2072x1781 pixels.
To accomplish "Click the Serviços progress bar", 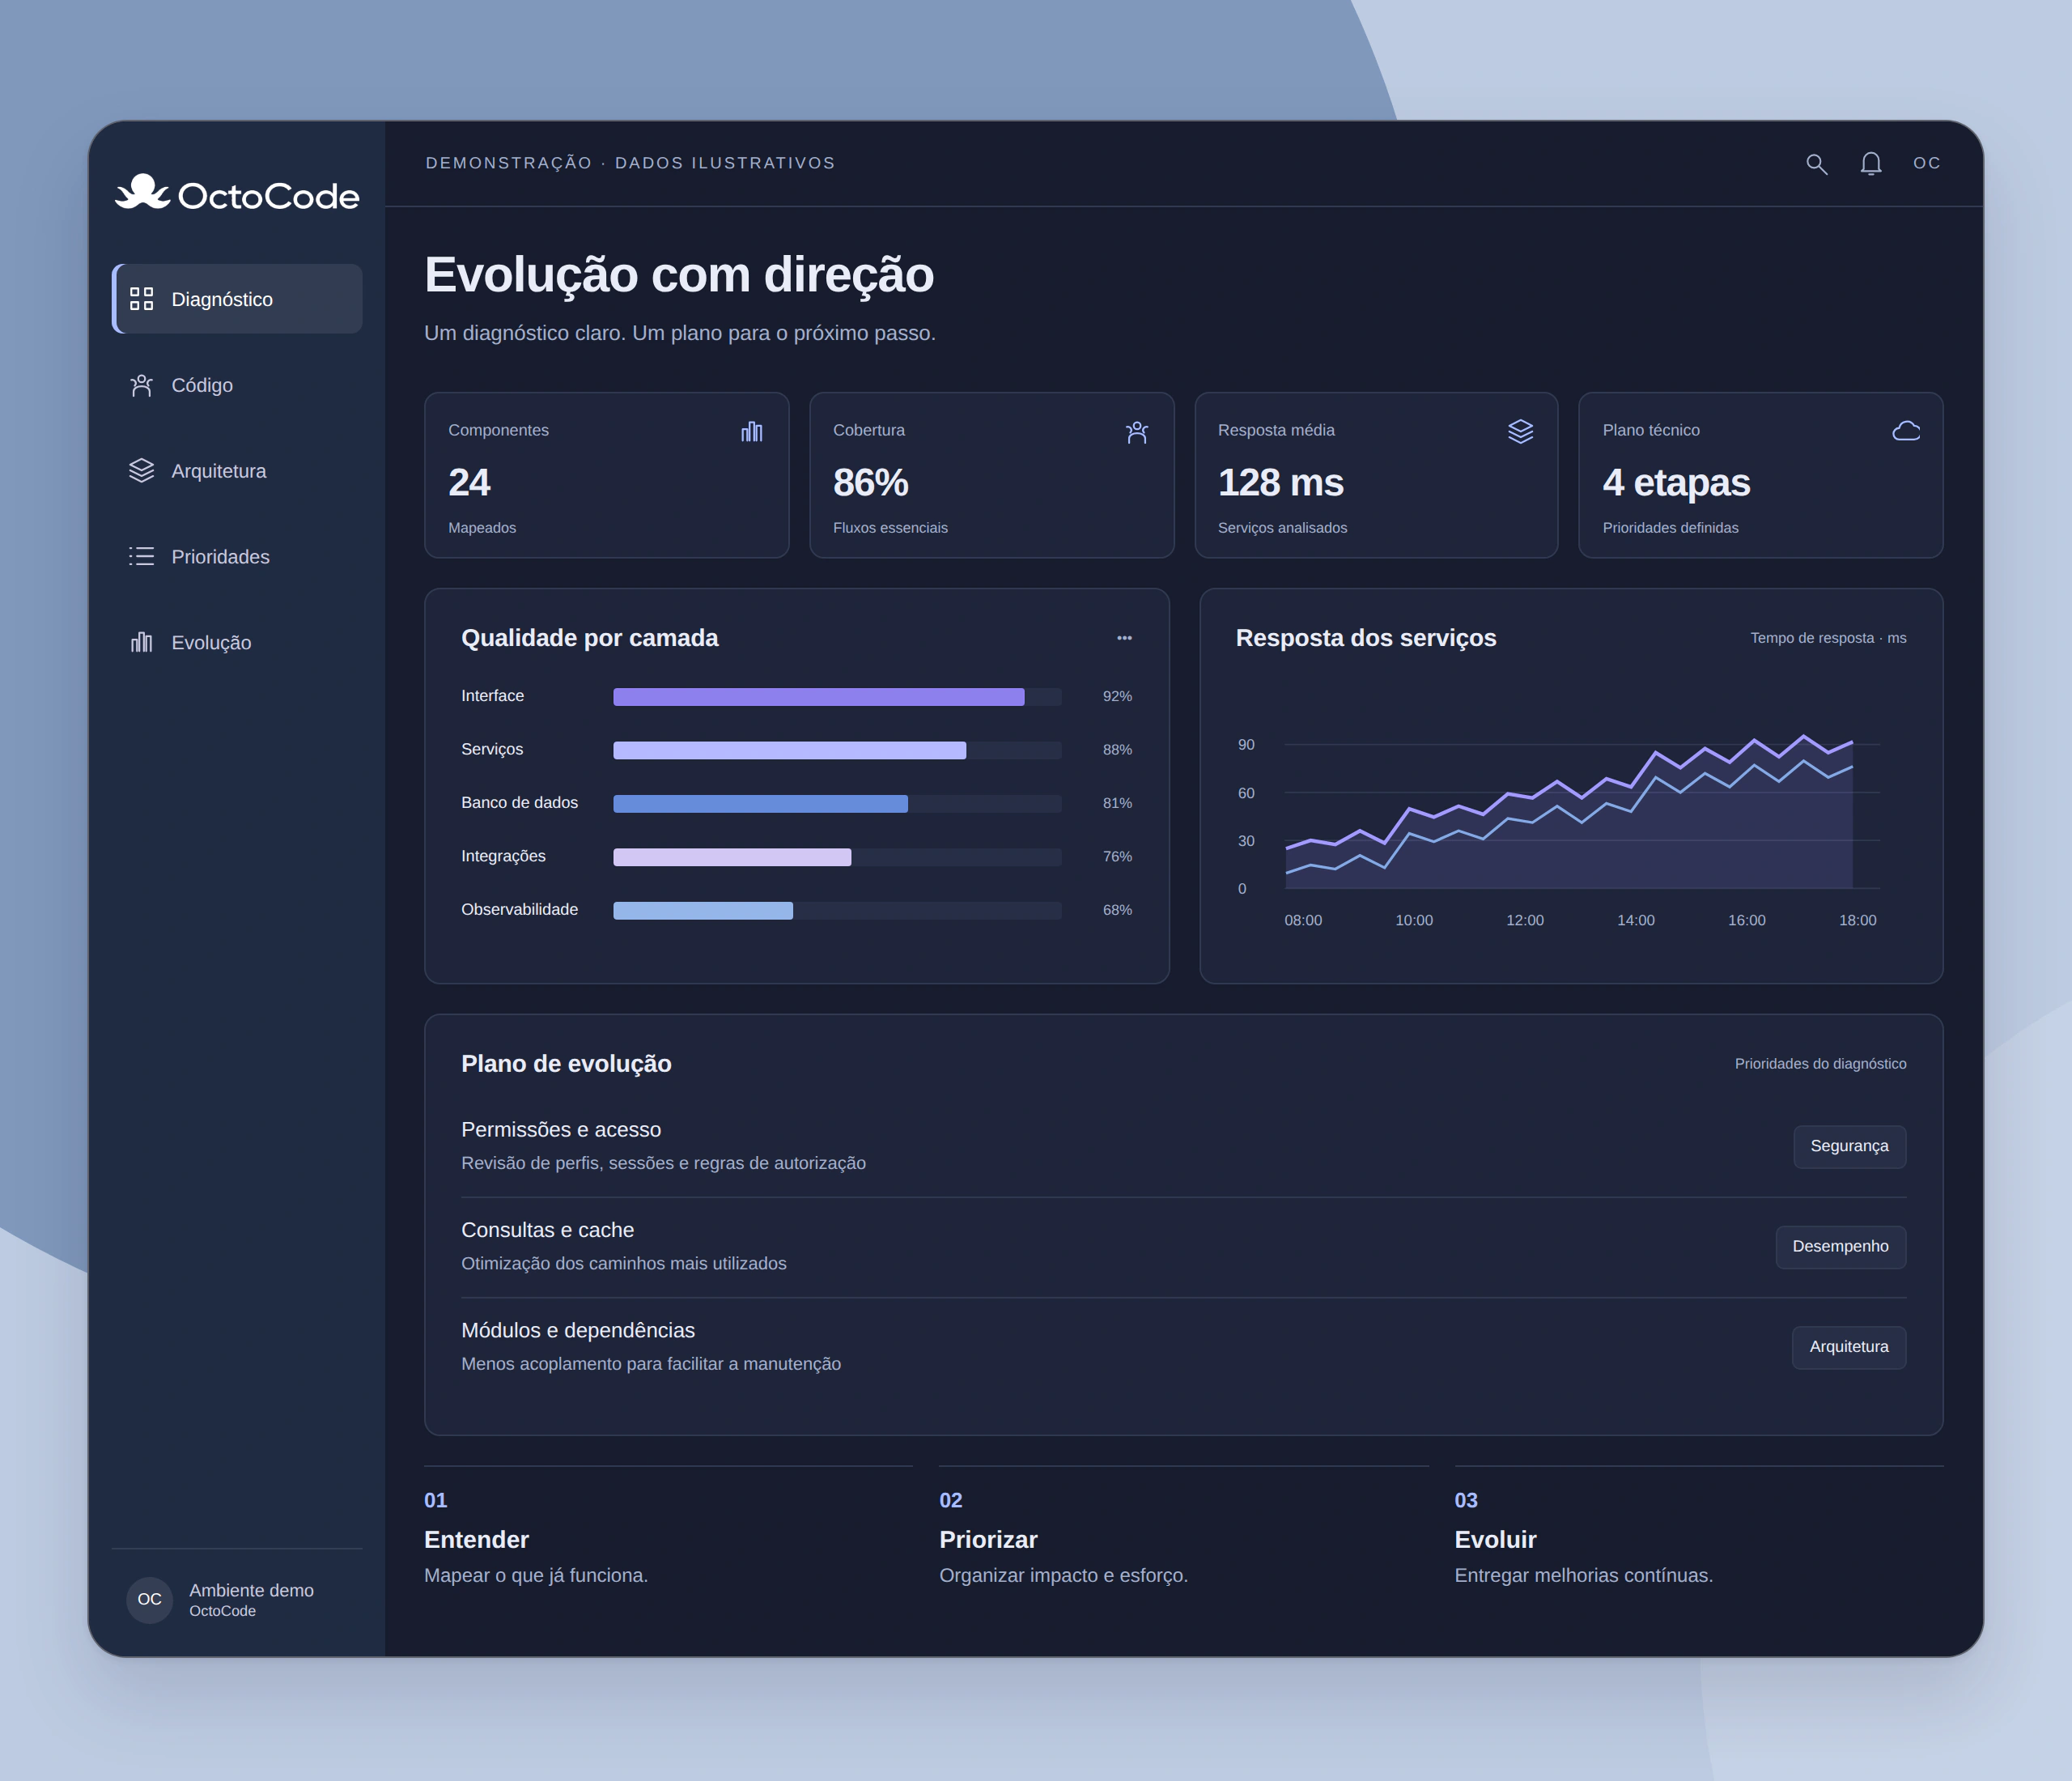I will (837, 750).
